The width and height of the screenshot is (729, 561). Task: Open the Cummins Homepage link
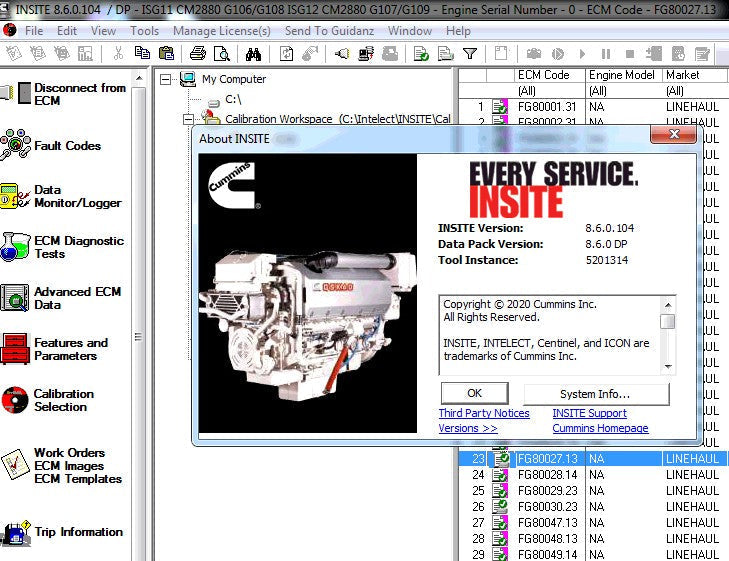pos(600,428)
